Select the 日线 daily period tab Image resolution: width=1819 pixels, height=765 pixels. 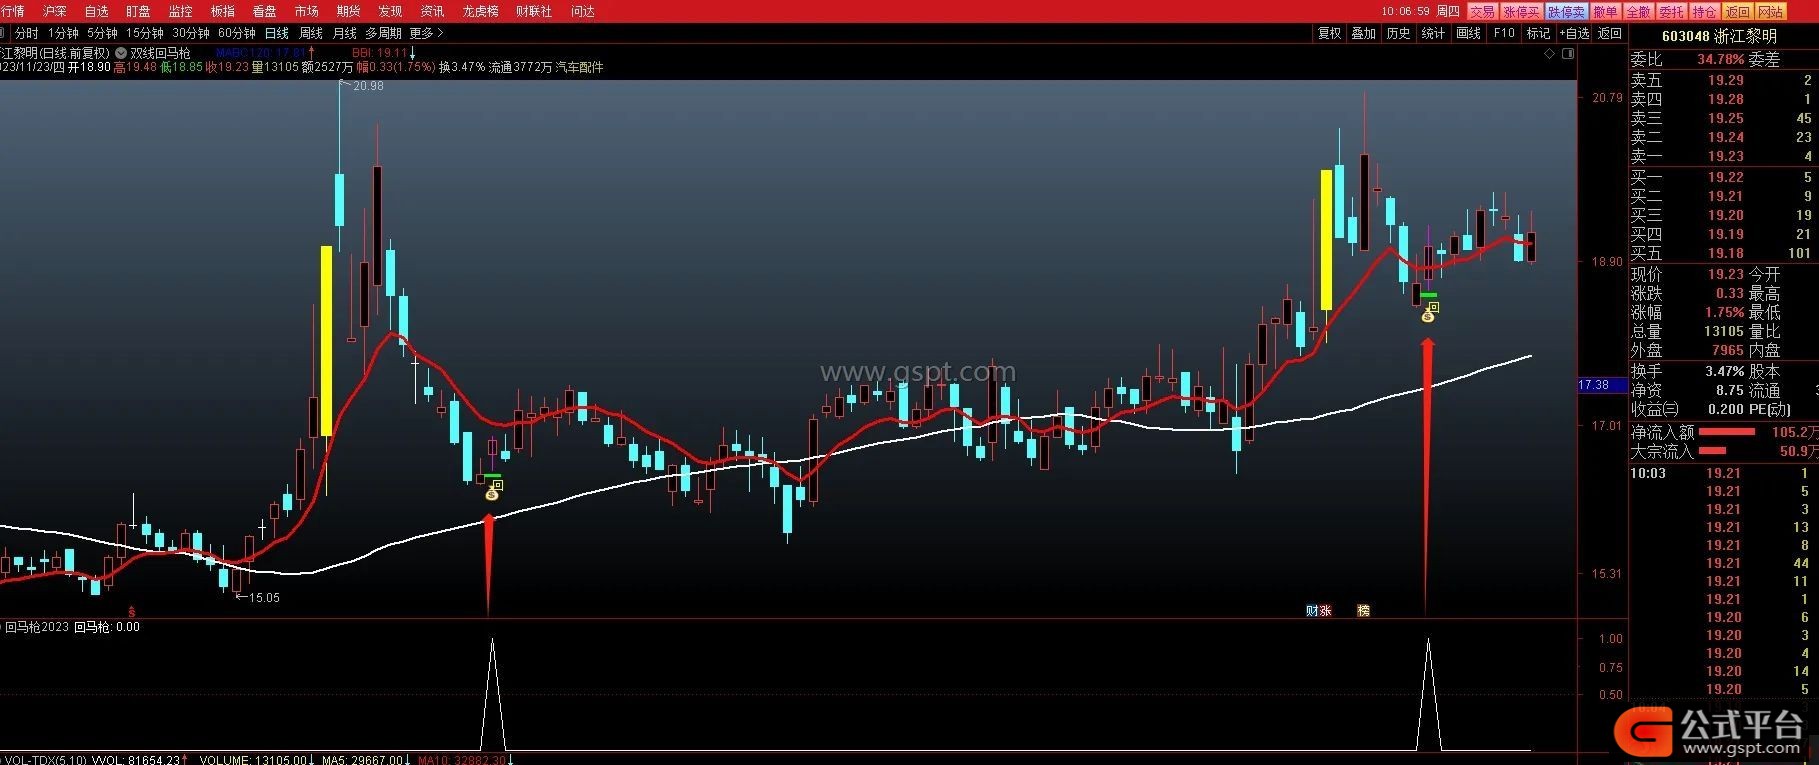[276, 33]
